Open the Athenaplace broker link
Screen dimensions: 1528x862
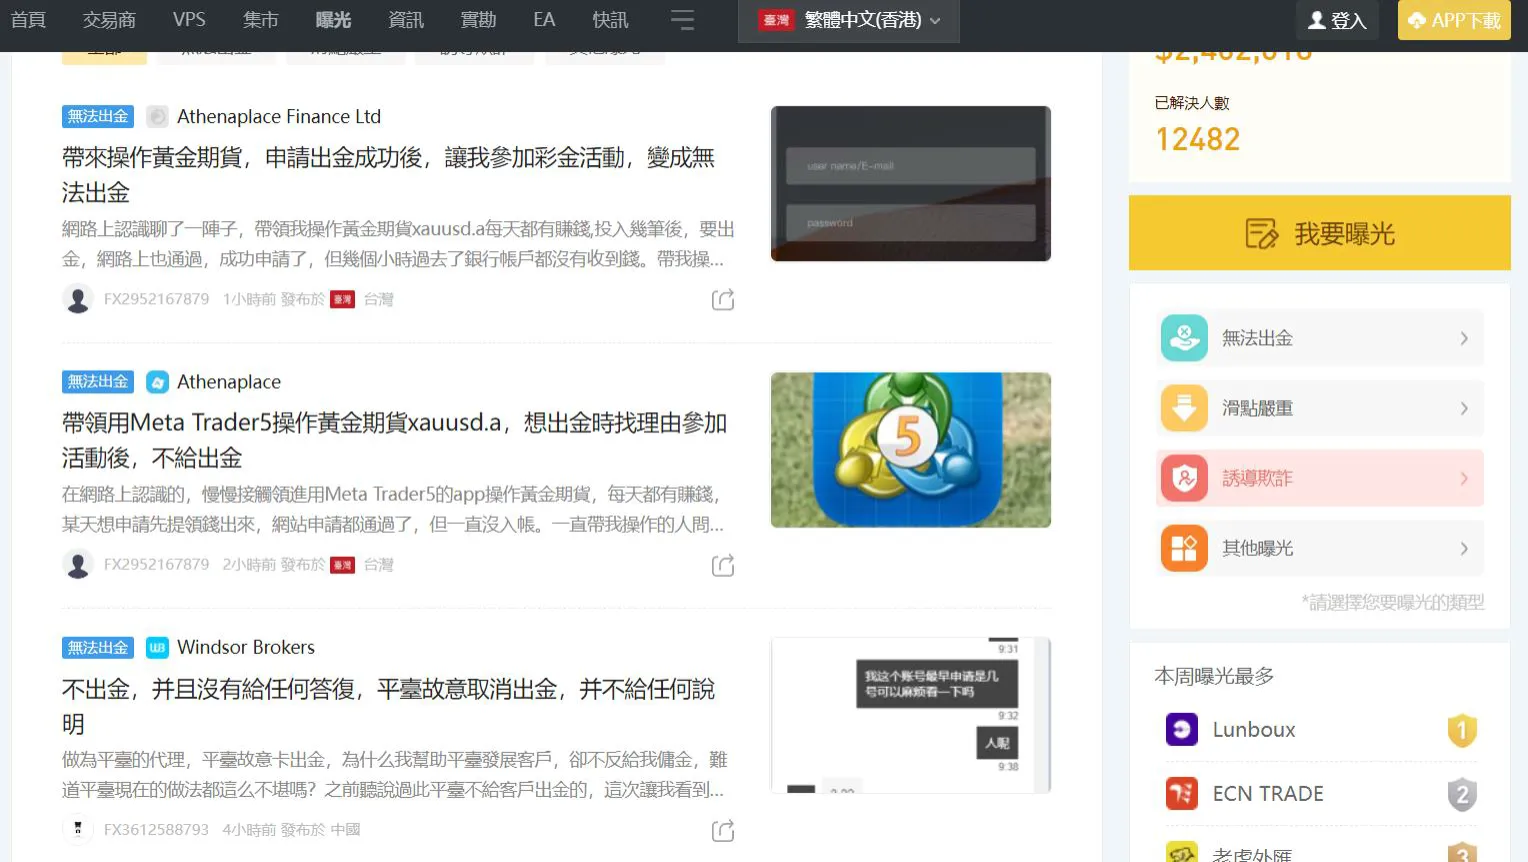point(229,382)
